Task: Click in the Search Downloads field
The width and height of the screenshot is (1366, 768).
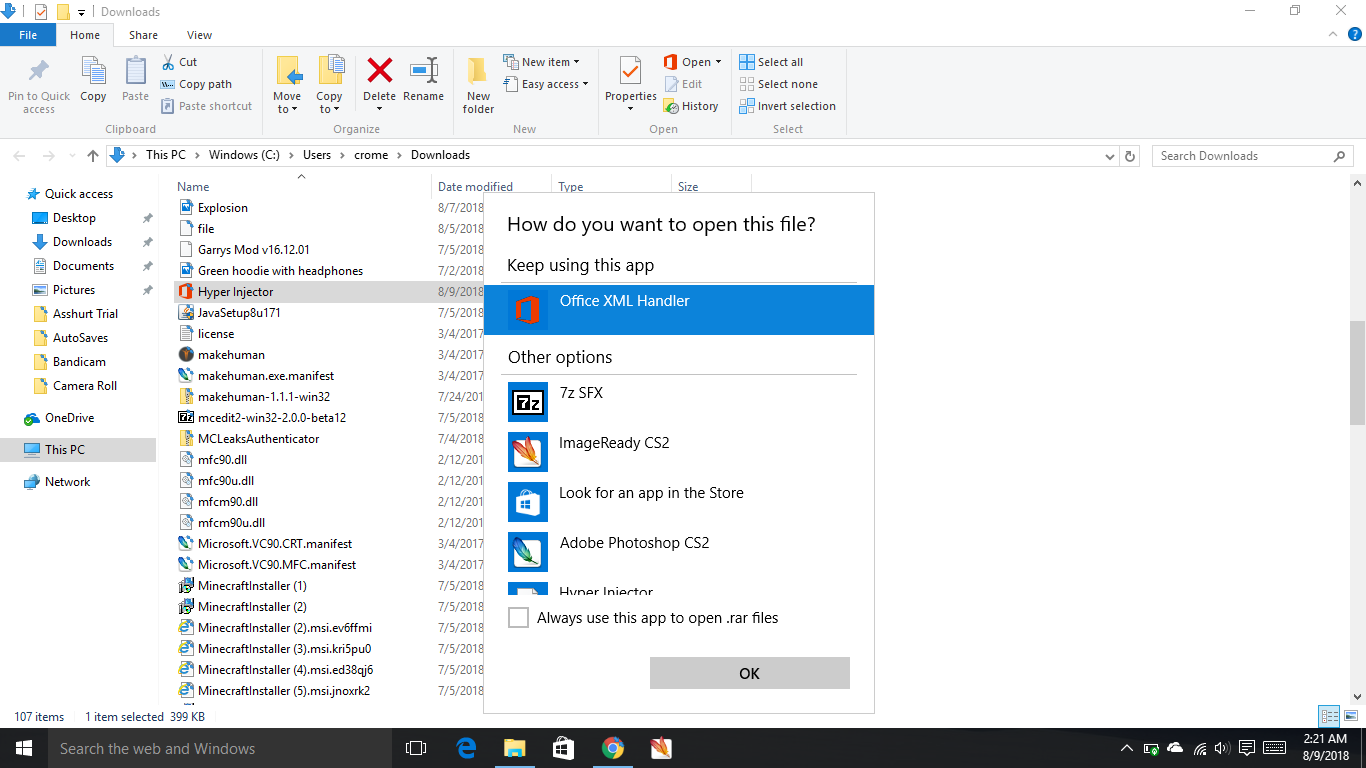Action: tap(1252, 156)
